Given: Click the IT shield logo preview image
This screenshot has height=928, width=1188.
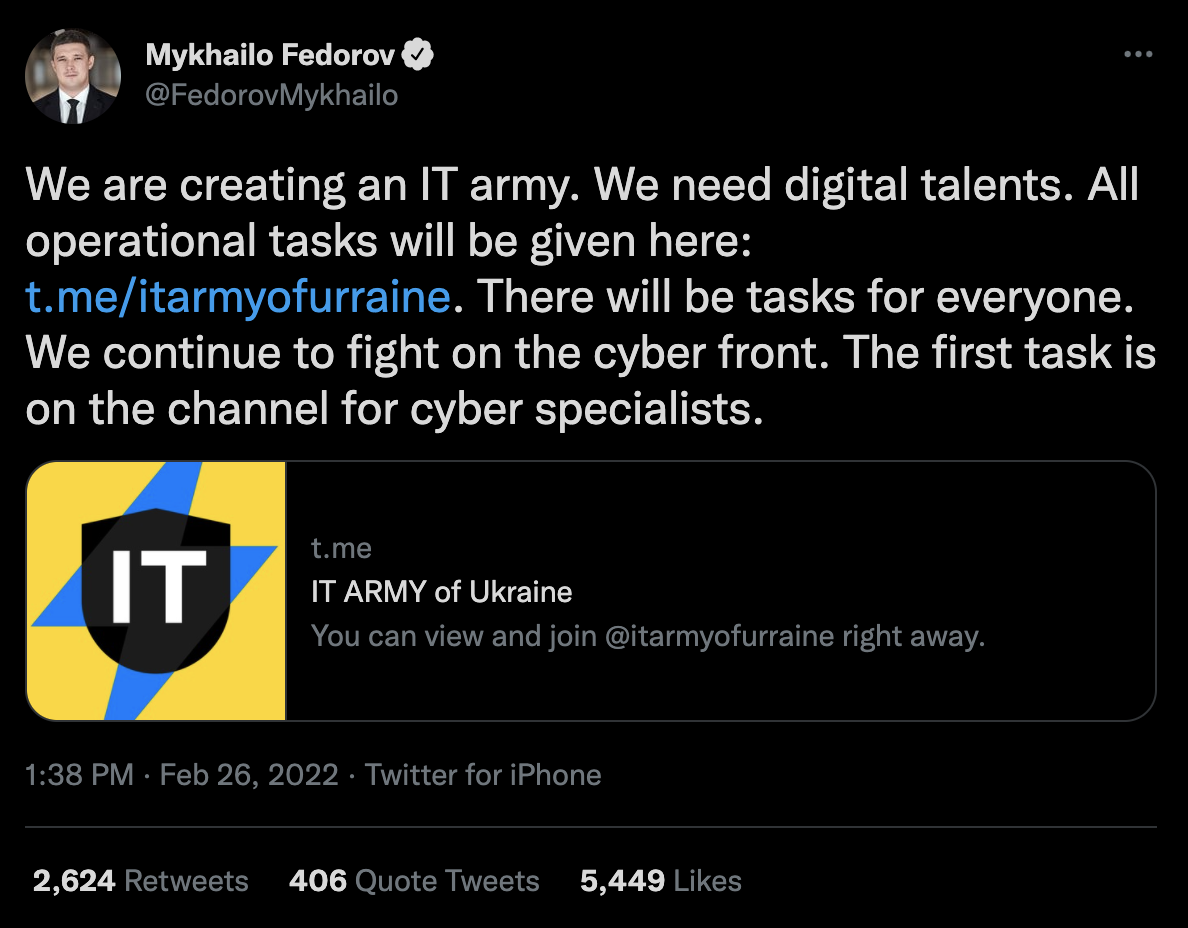Looking at the screenshot, I should 157,591.
